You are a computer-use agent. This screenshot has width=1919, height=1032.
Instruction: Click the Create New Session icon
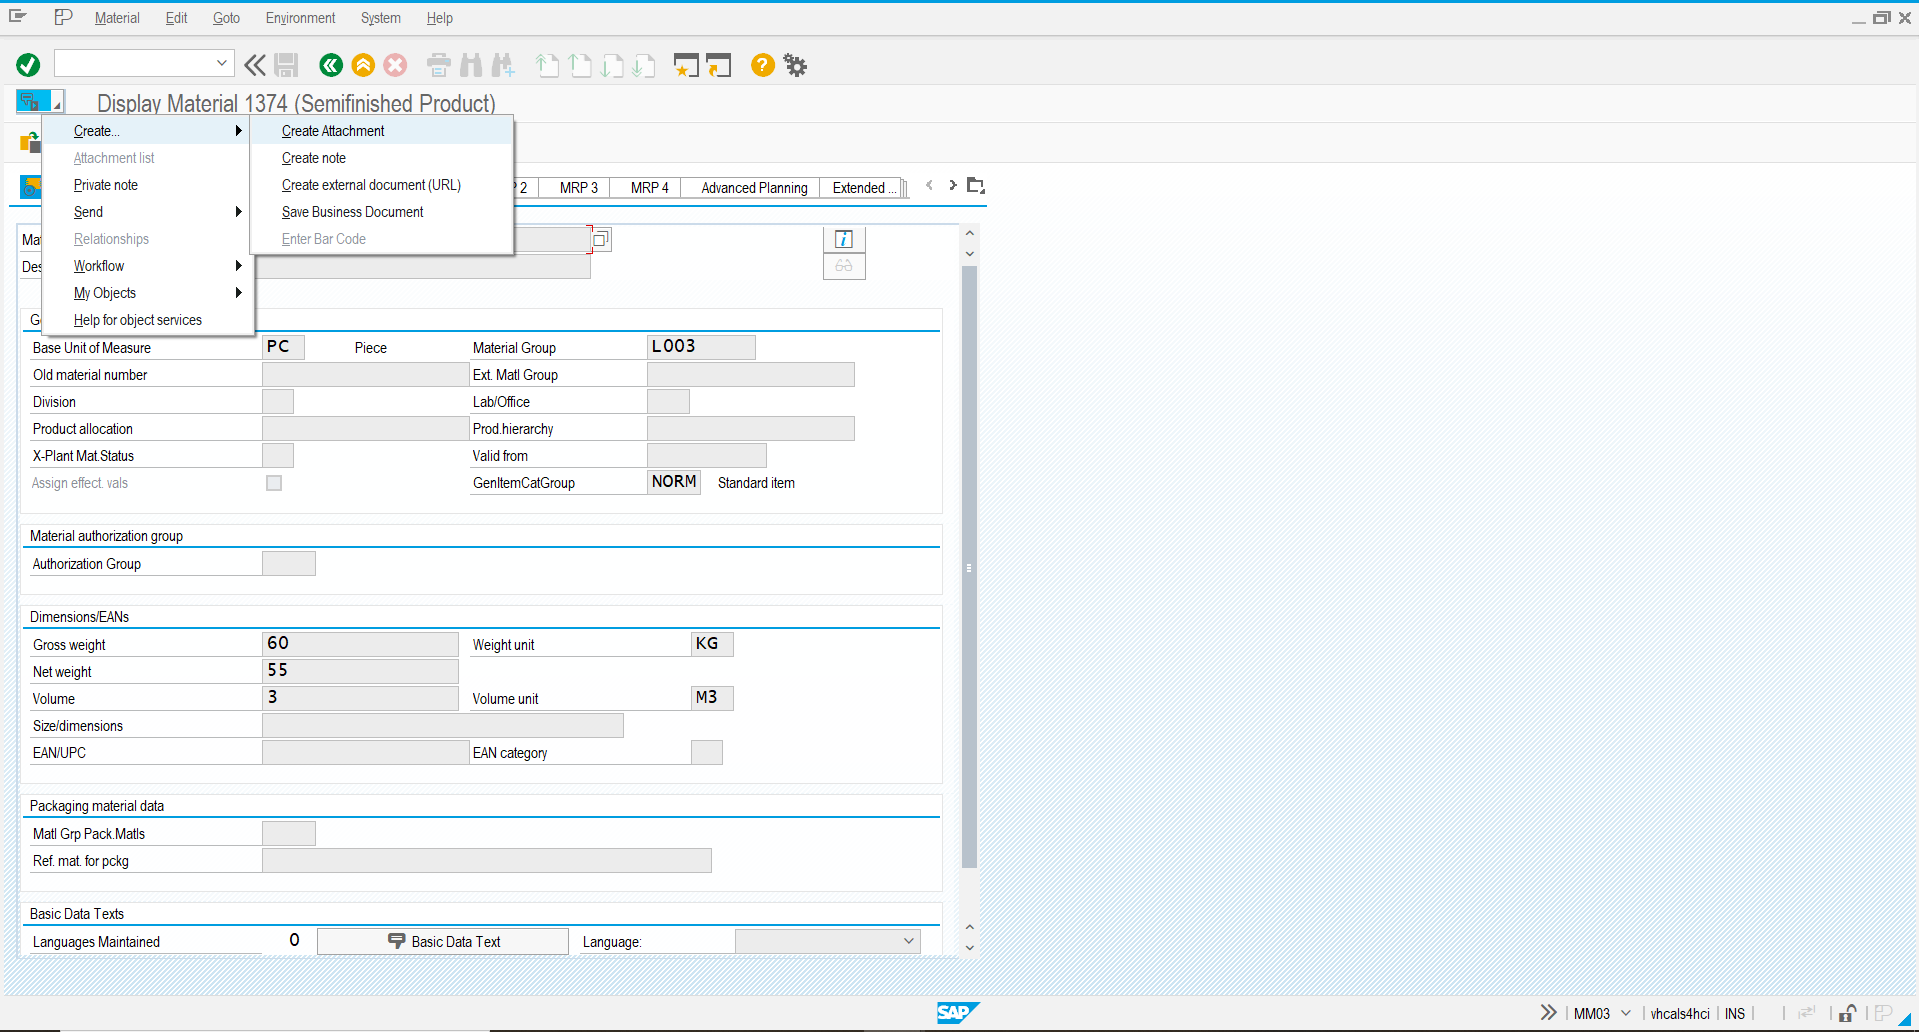click(x=686, y=64)
